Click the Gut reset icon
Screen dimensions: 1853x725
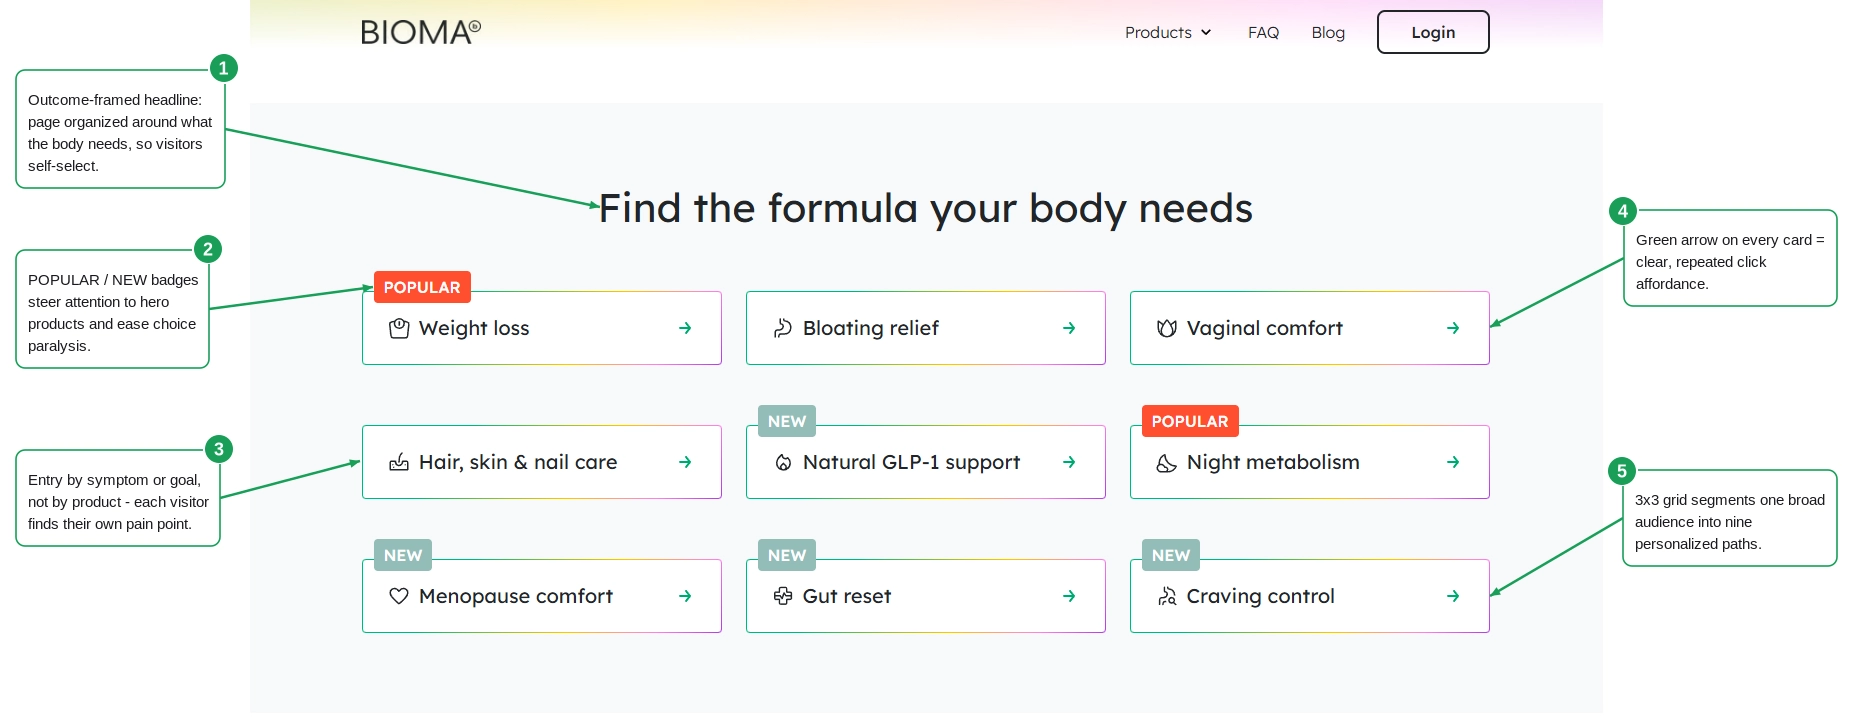tap(783, 596)
